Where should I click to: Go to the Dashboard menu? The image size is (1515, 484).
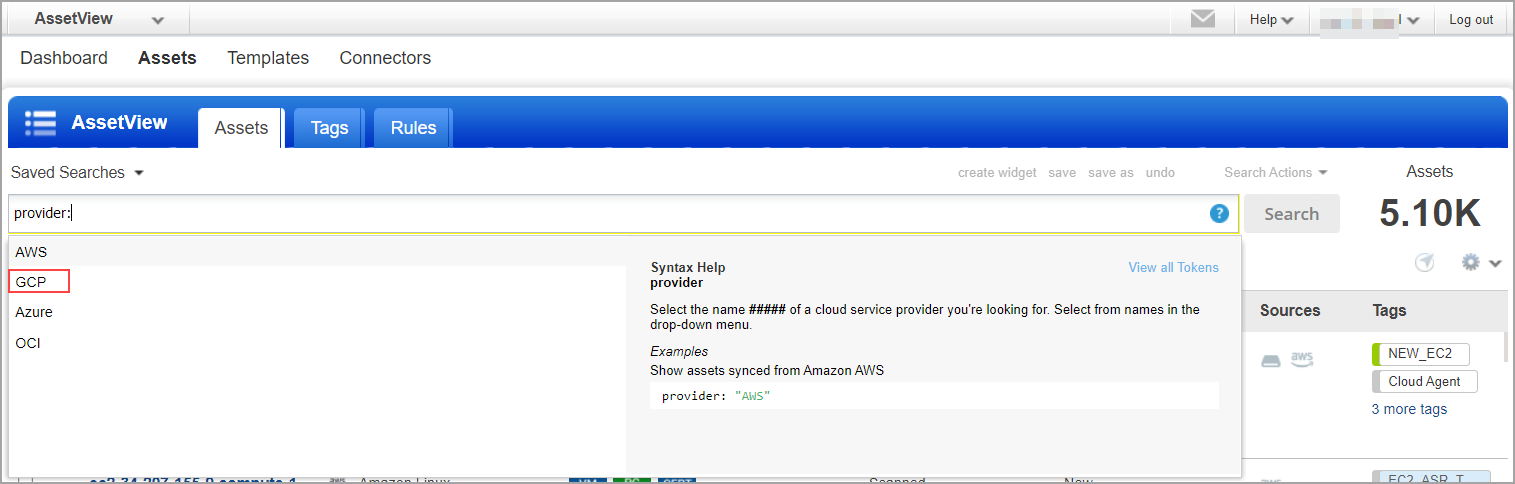tap(64, 58)
